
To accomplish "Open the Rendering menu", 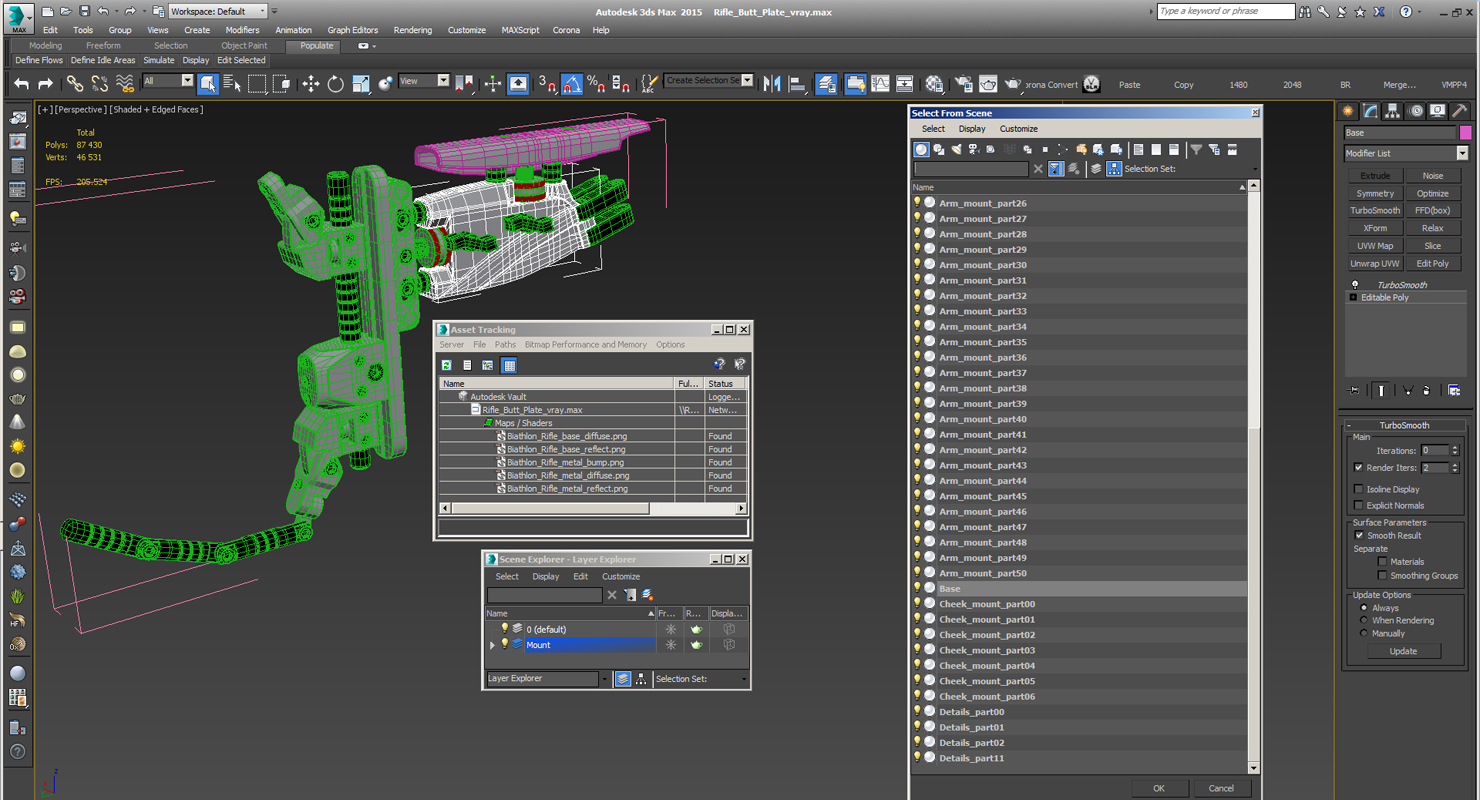I will click(412, 30).
